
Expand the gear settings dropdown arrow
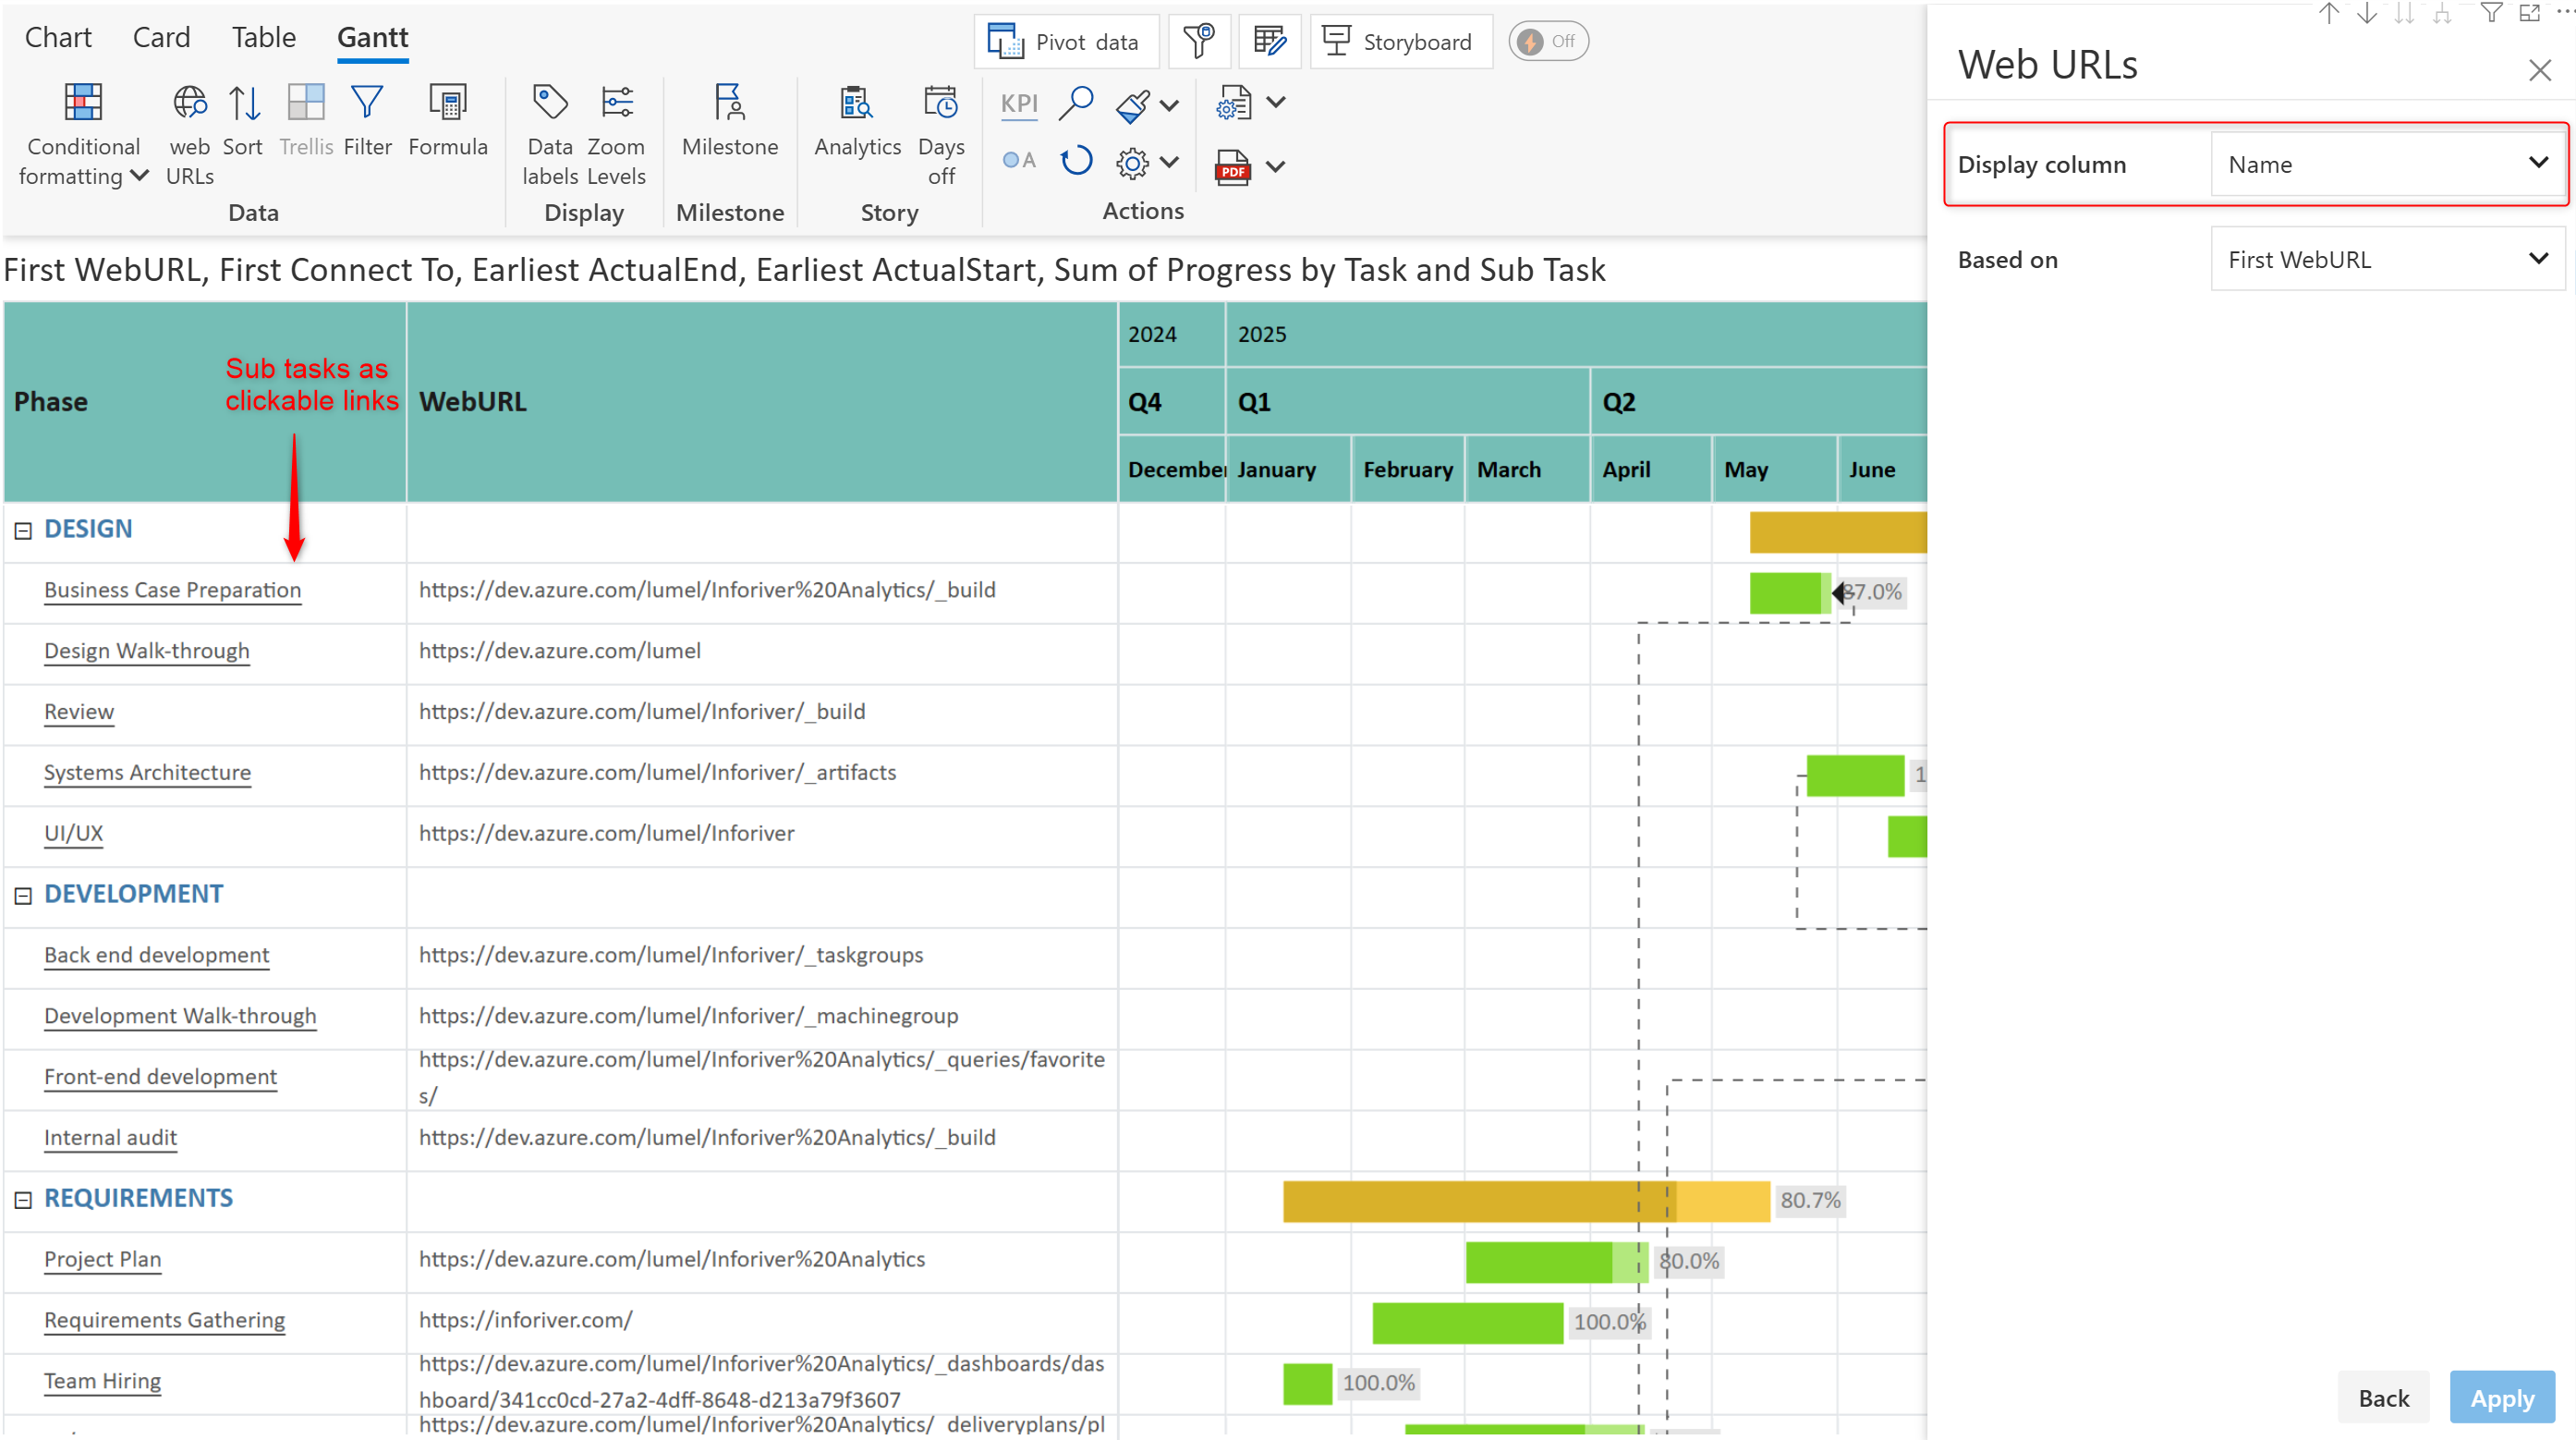pos(1169,162)
